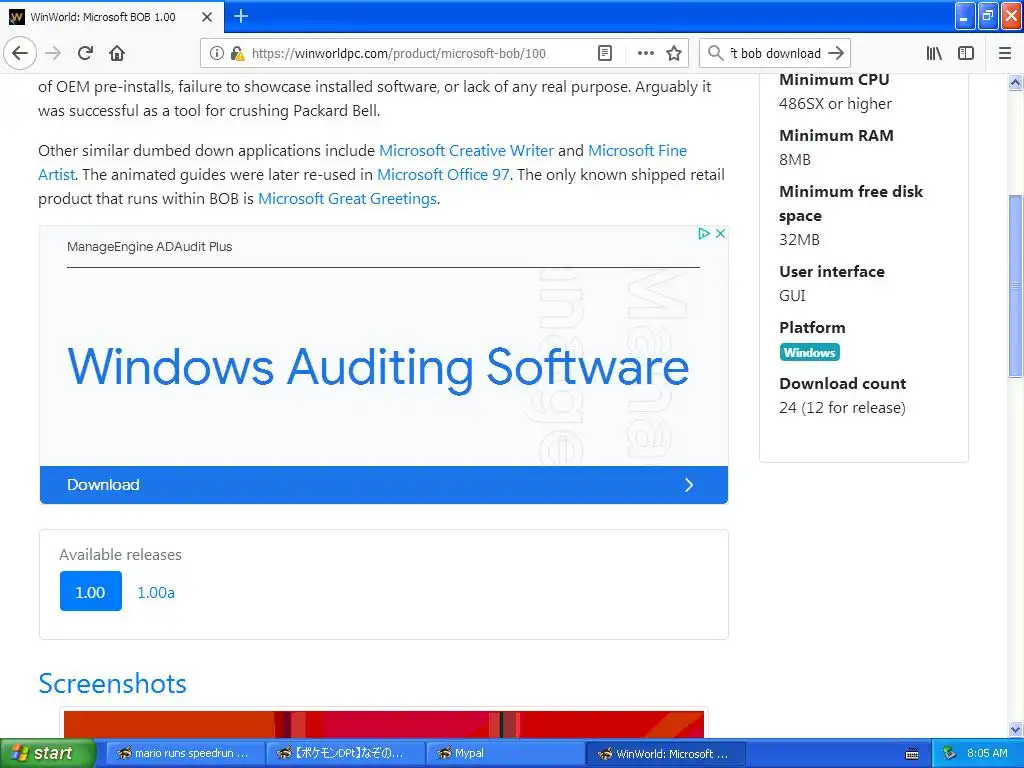The height and width of the screenshot is (768, 1024).
Task: Toggle reader view in address bar
Action: 605,54
